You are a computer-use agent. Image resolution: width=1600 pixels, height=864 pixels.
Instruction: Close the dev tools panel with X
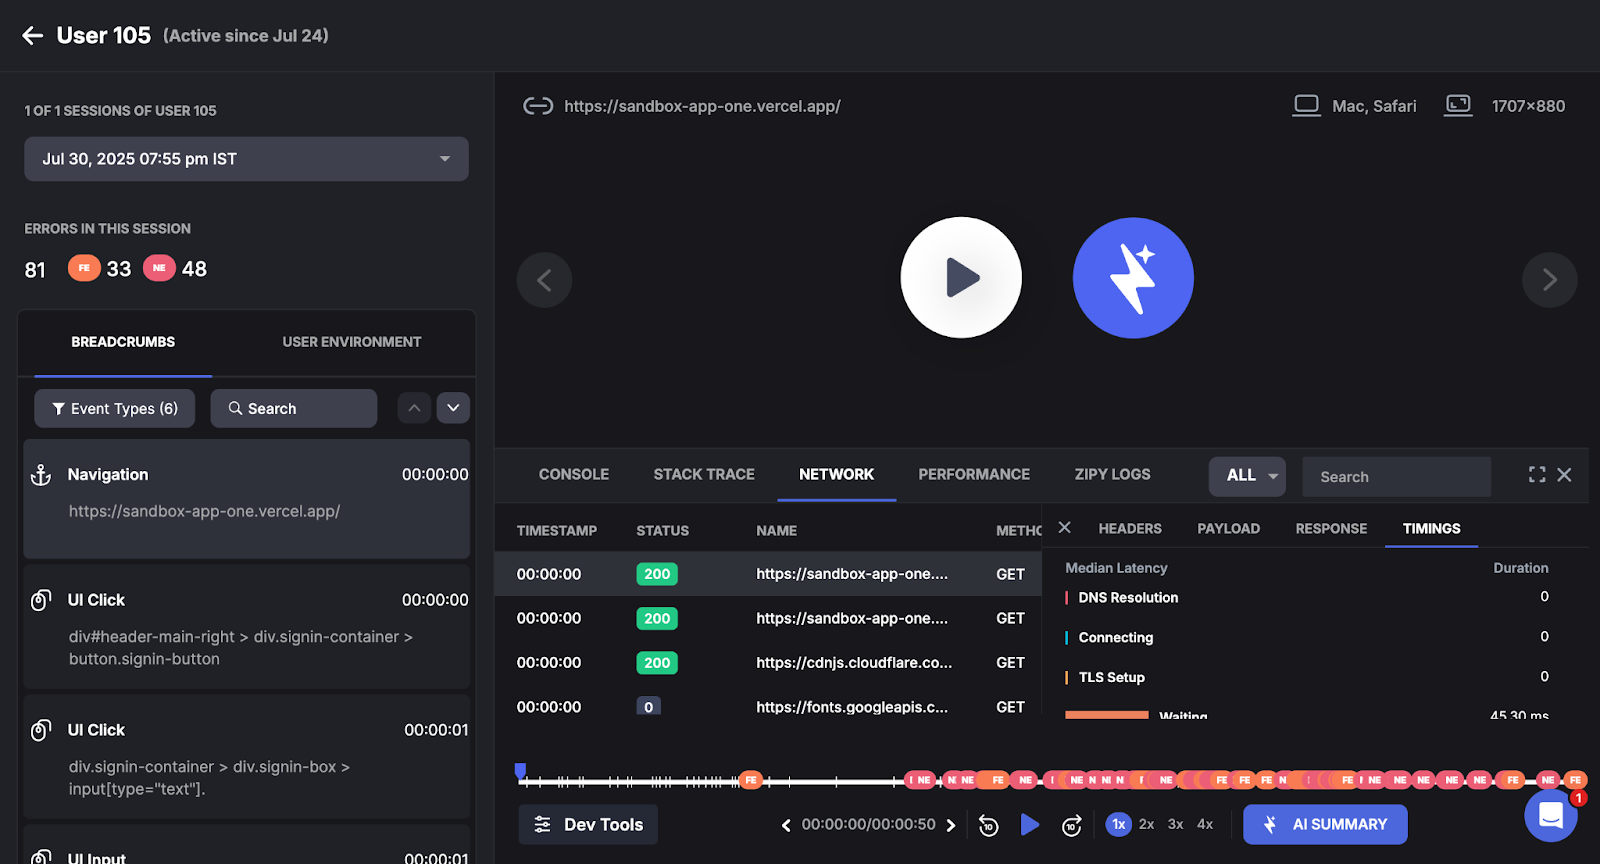(1565, 475)
